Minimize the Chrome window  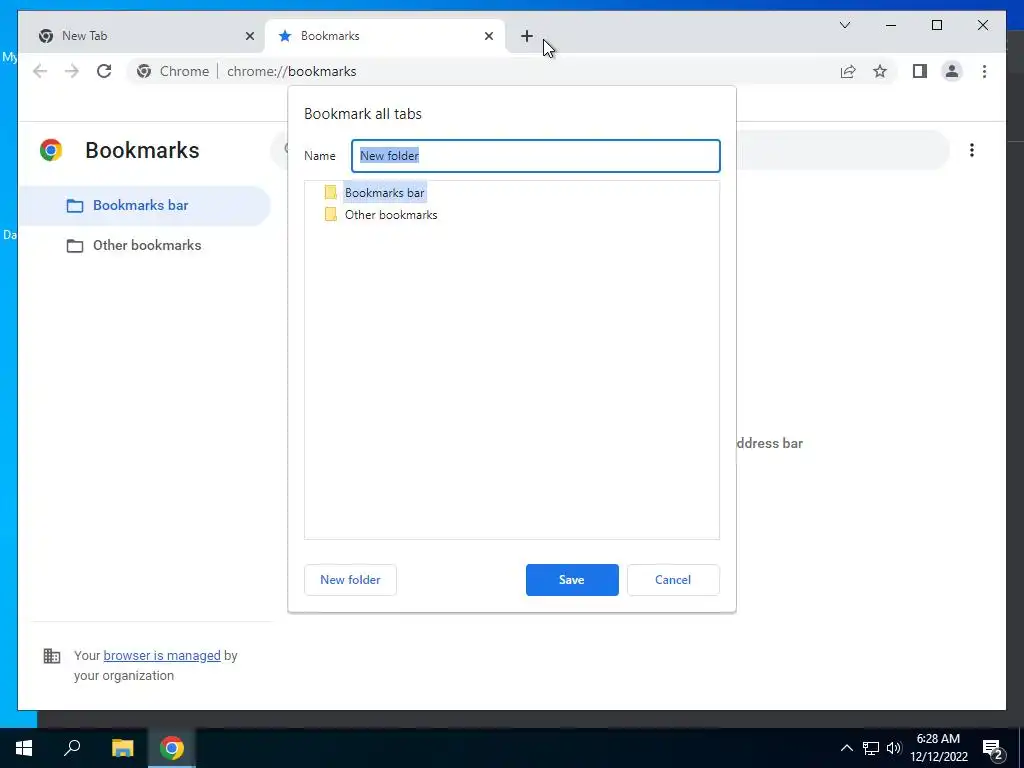(x=891, y=25)
